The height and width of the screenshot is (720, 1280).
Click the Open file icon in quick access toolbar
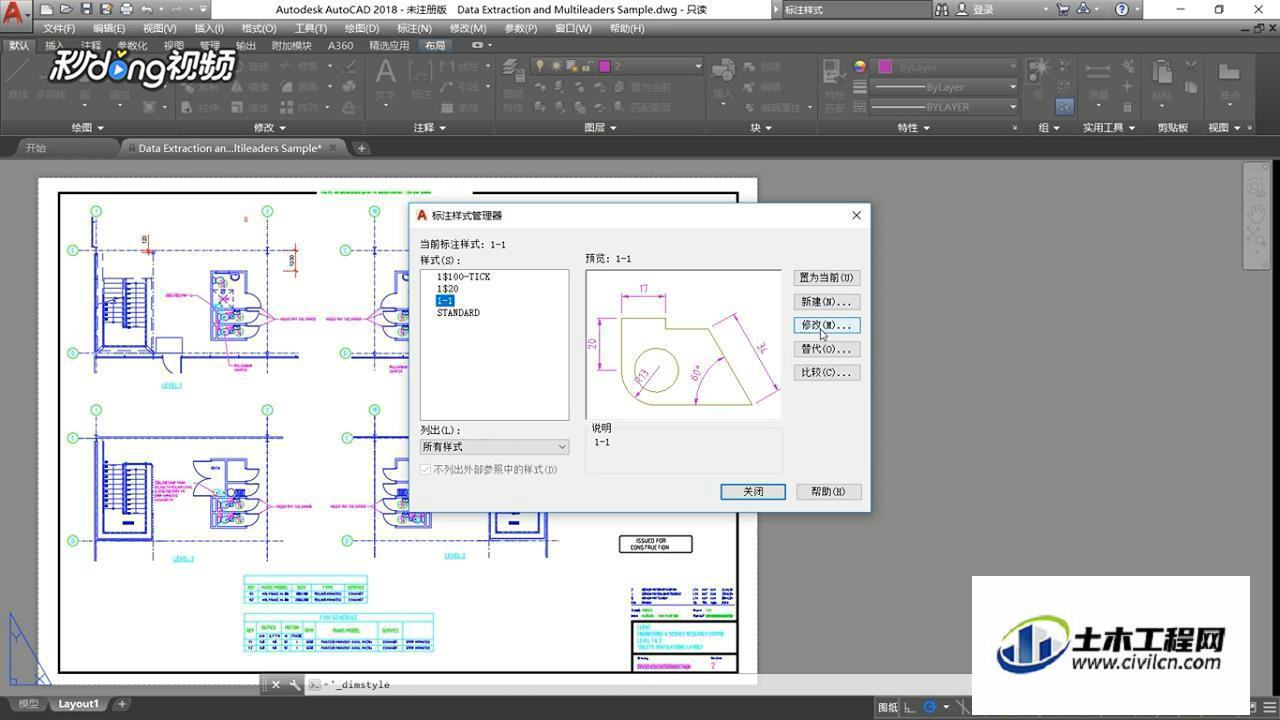tap(66, 9)
